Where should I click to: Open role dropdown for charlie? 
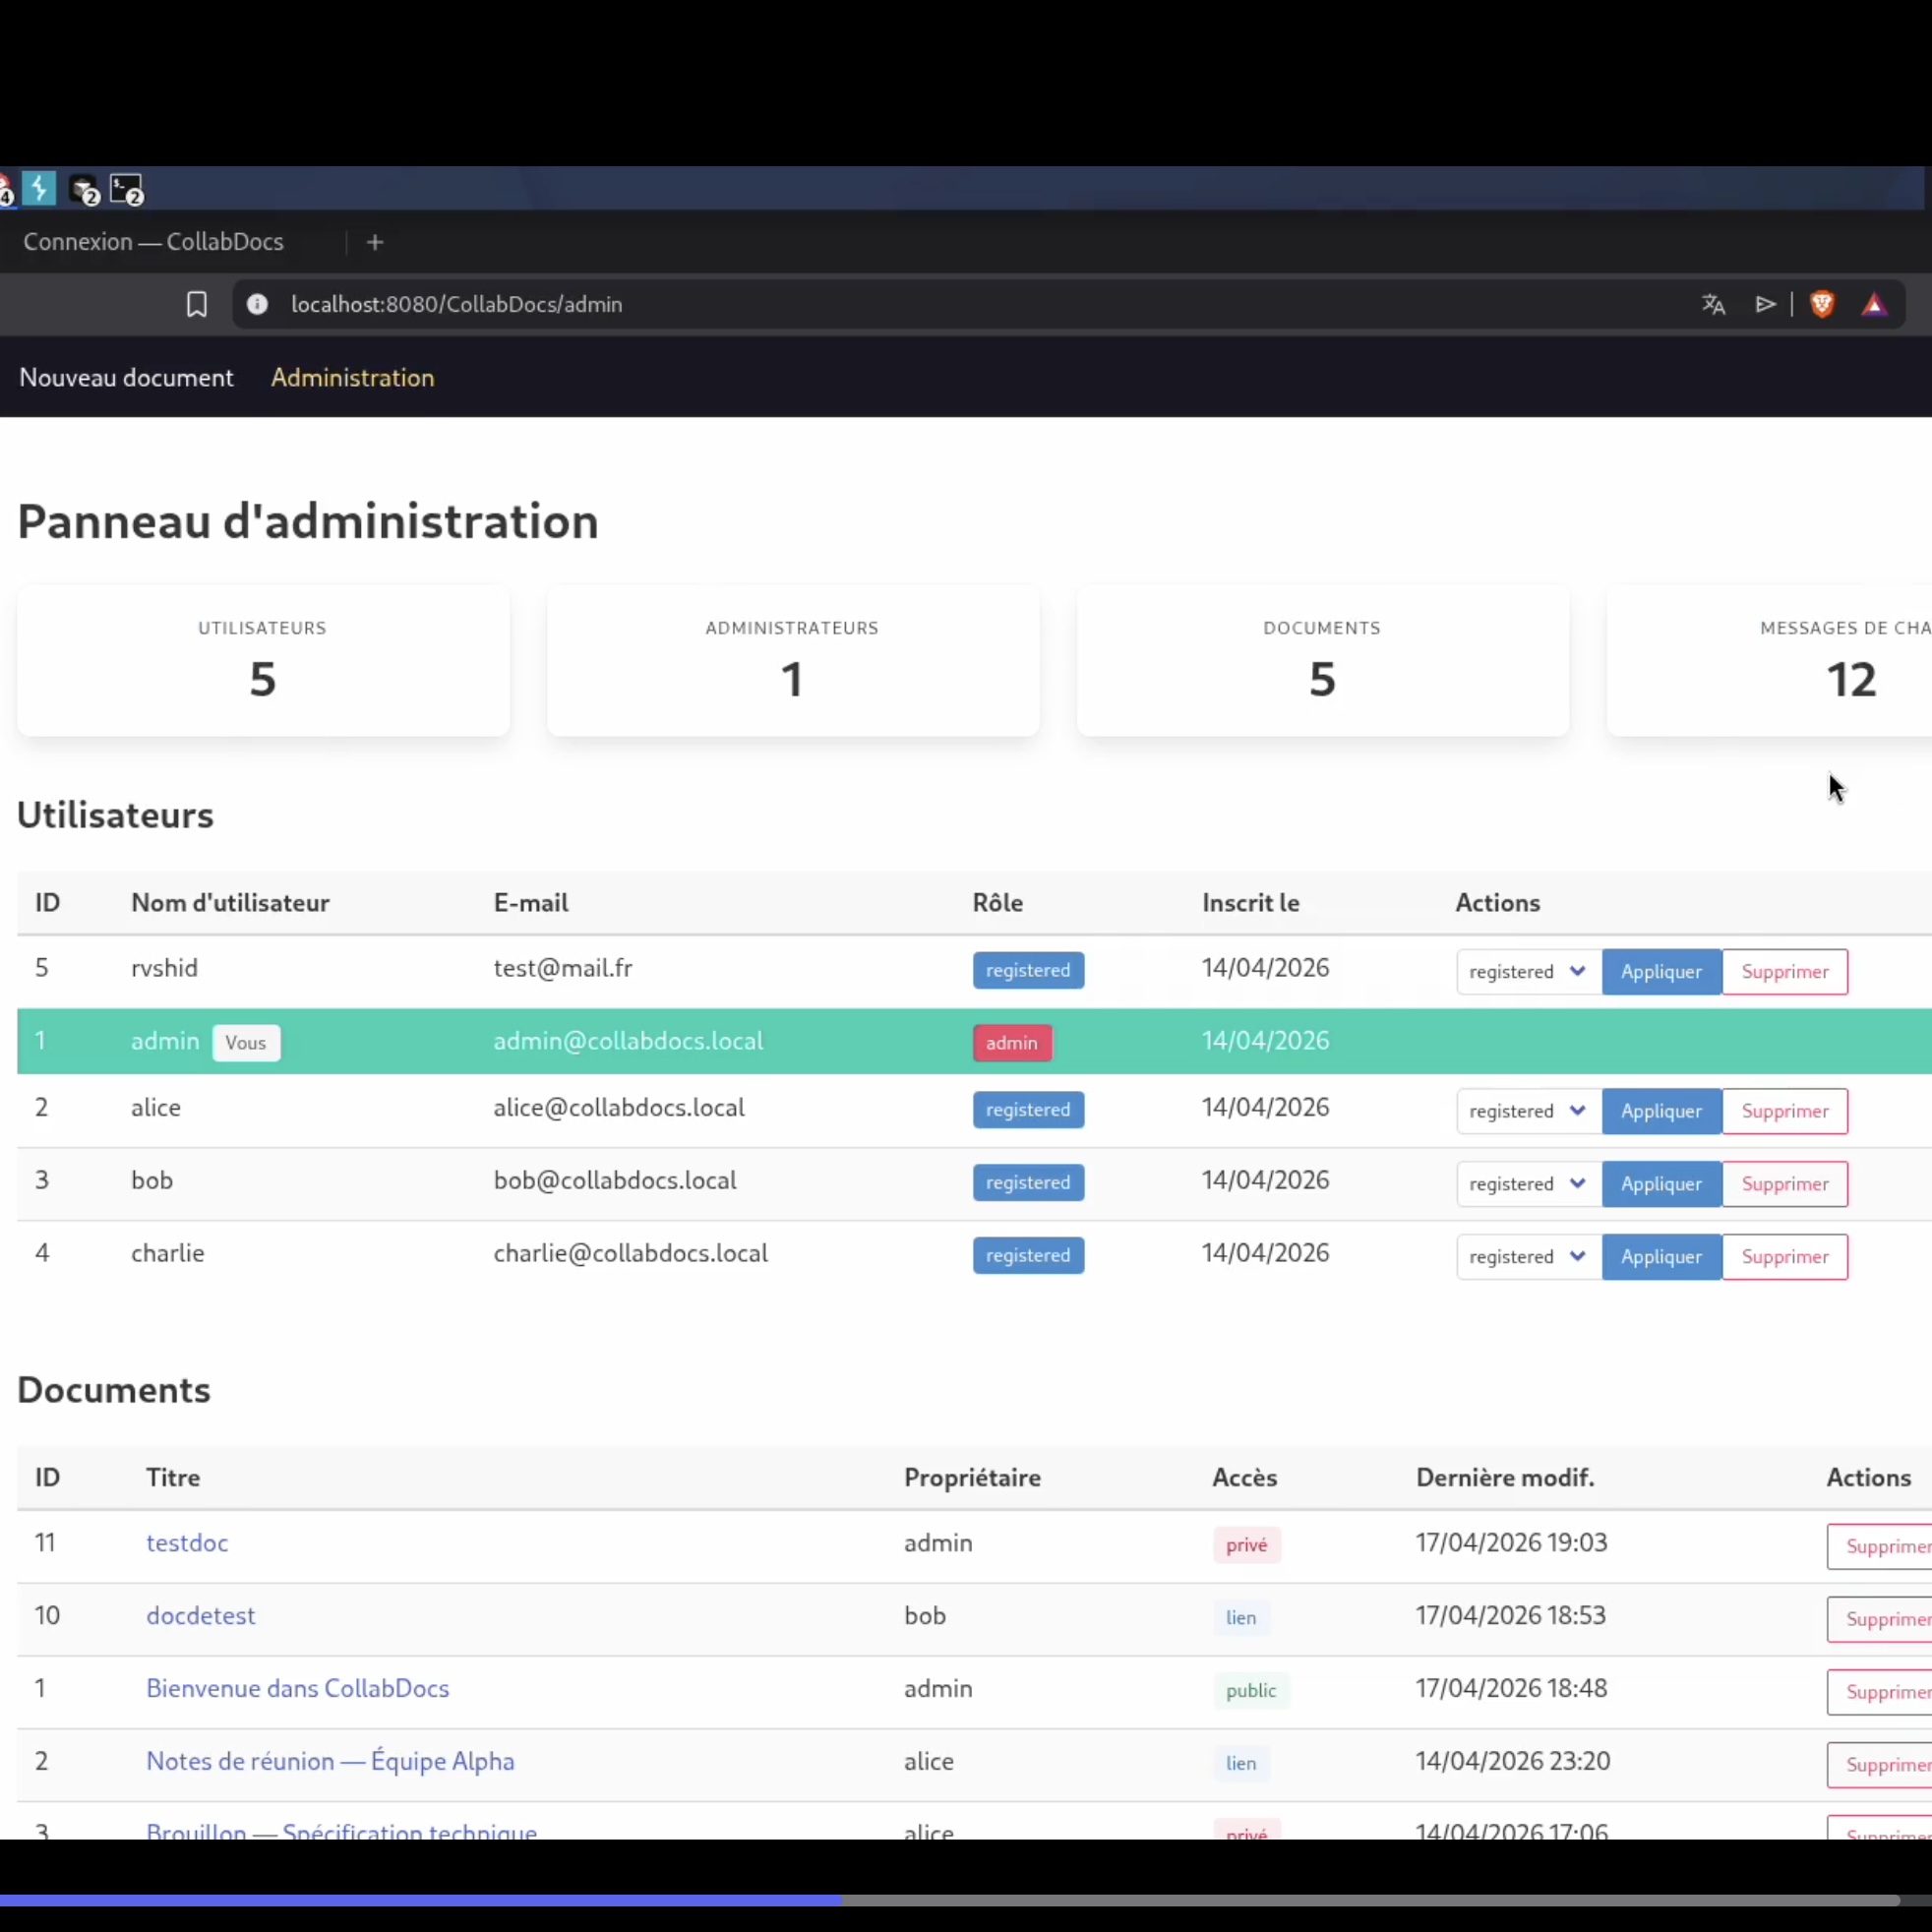(x=1528, y=1257)
